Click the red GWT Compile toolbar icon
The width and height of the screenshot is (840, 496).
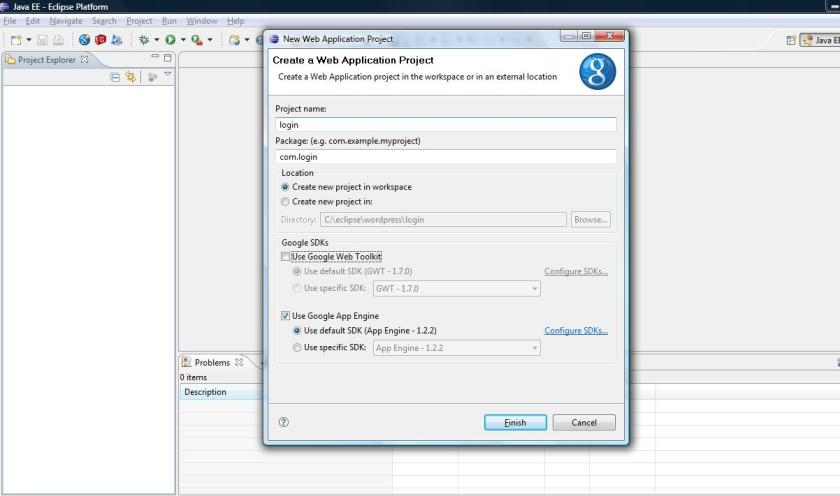pyautogui.click(x=101, y=40)
